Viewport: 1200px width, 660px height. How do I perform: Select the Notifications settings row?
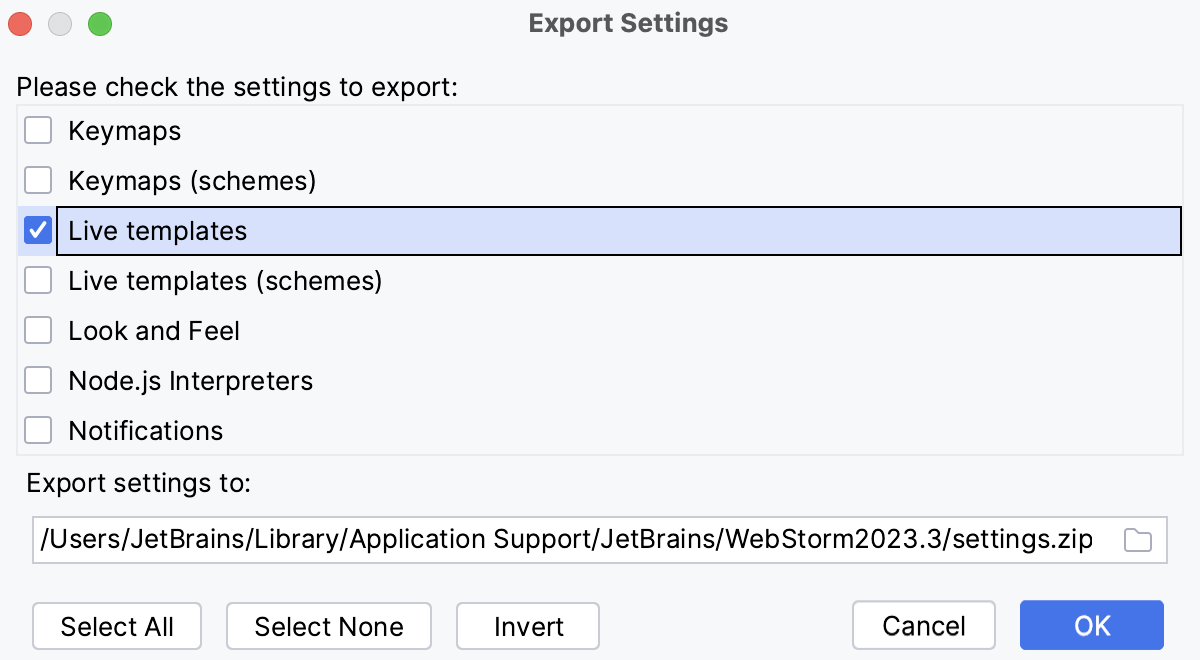pos(145,430)
